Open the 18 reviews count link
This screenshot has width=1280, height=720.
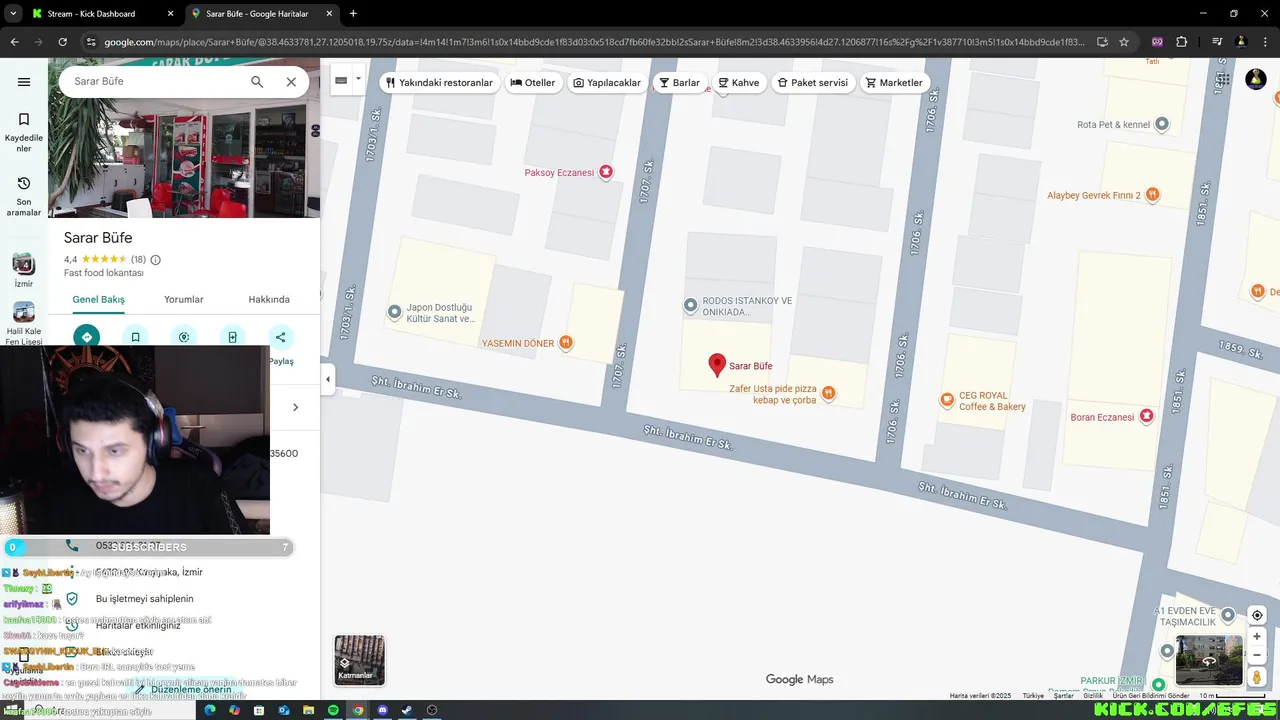tap(138, 260)
